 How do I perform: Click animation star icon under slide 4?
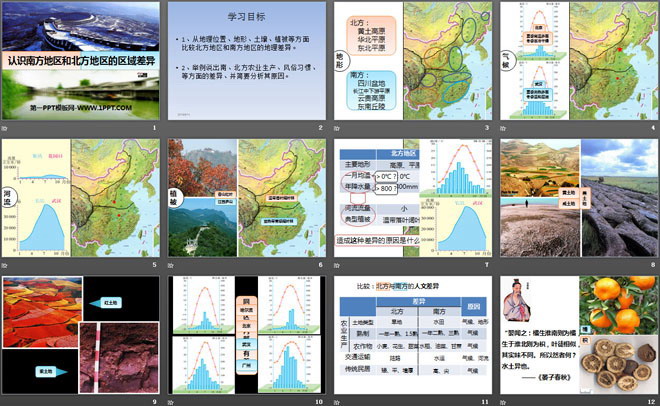503,128
